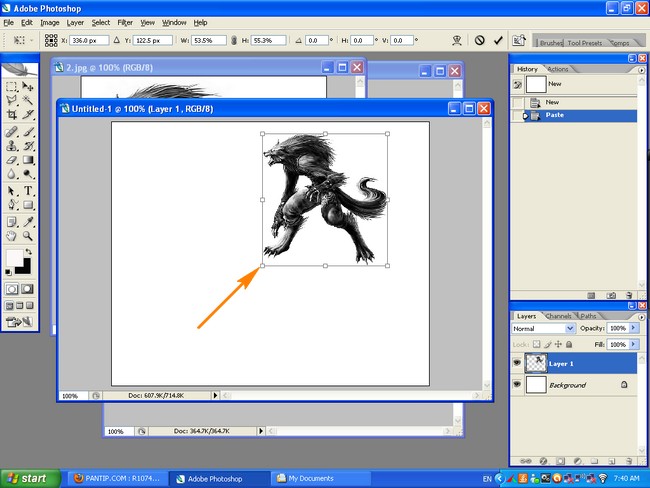Toggle maintain aspect ratio chain link

pos(234,40)
